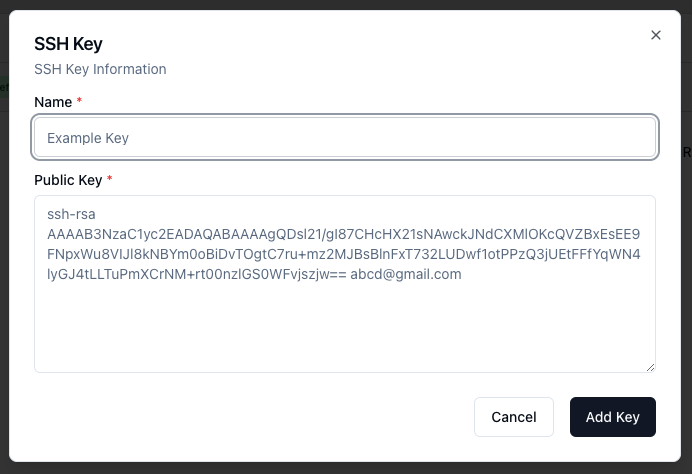
Task: Click the green badge peeking at the left edge
Action: (4, 87)
